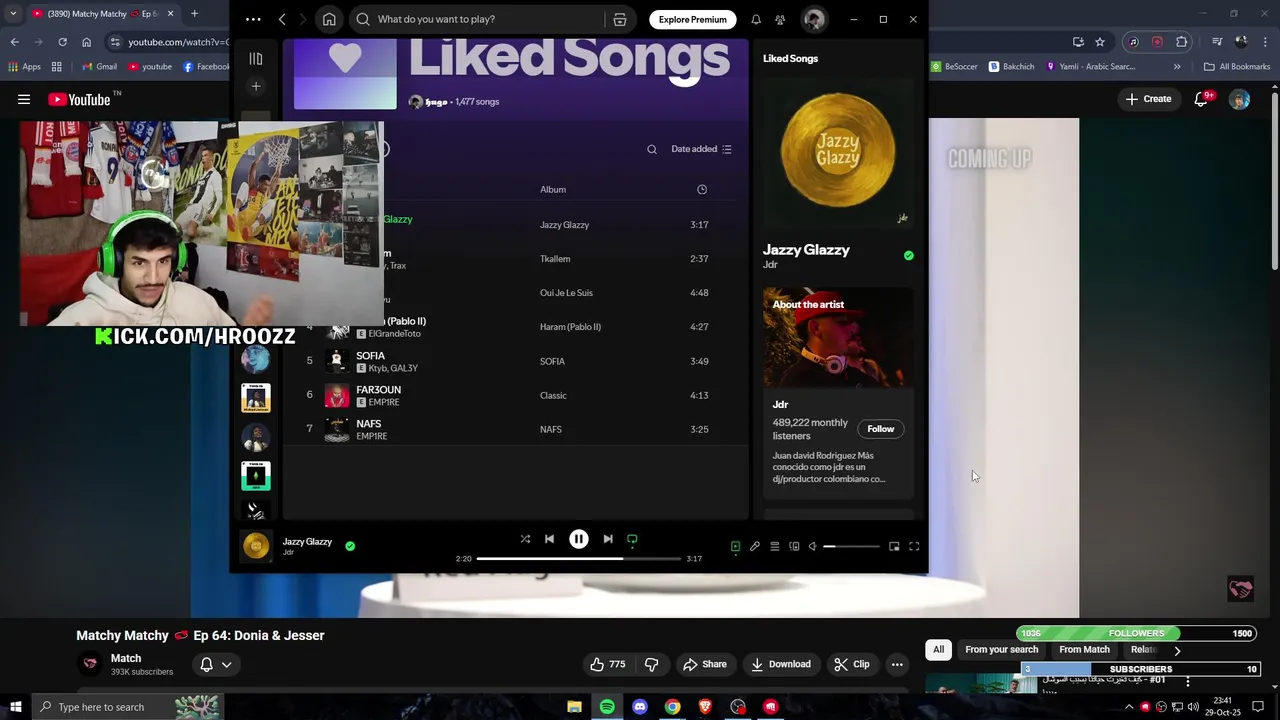Open YouTube notifications bell
This screenshot has width=1280, height=720.
pos(1203,99)
